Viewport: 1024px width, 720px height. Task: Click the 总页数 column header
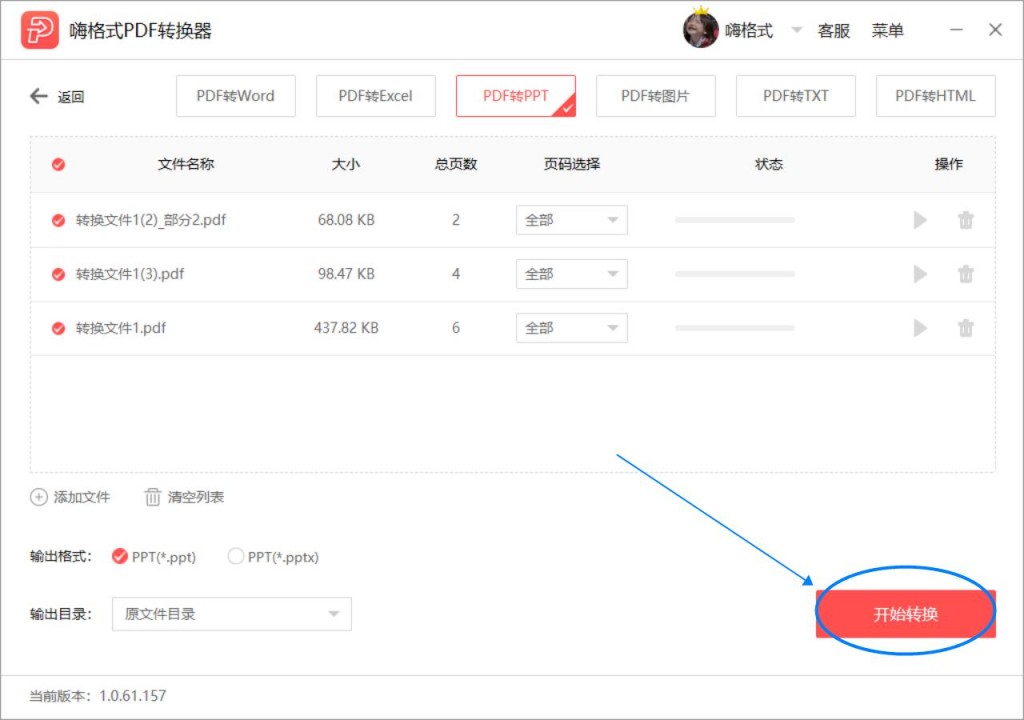(456, 164)
